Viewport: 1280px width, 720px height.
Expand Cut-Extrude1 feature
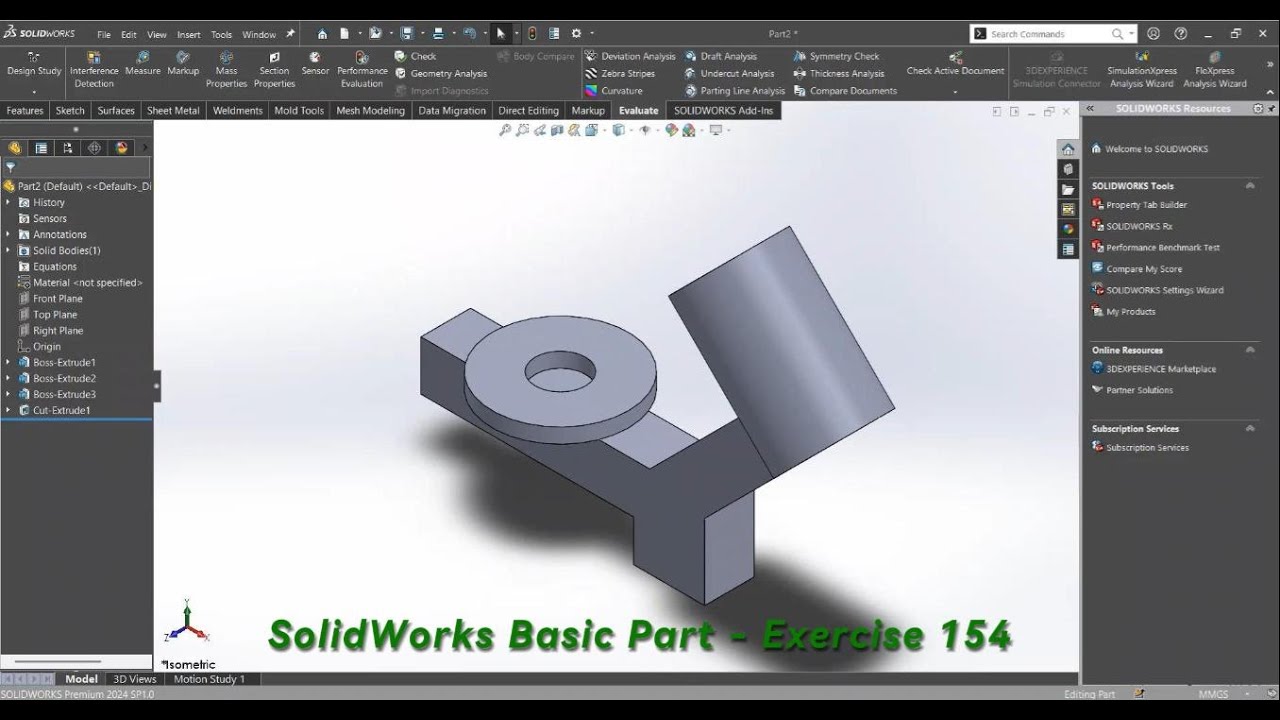tap(8, 410)
